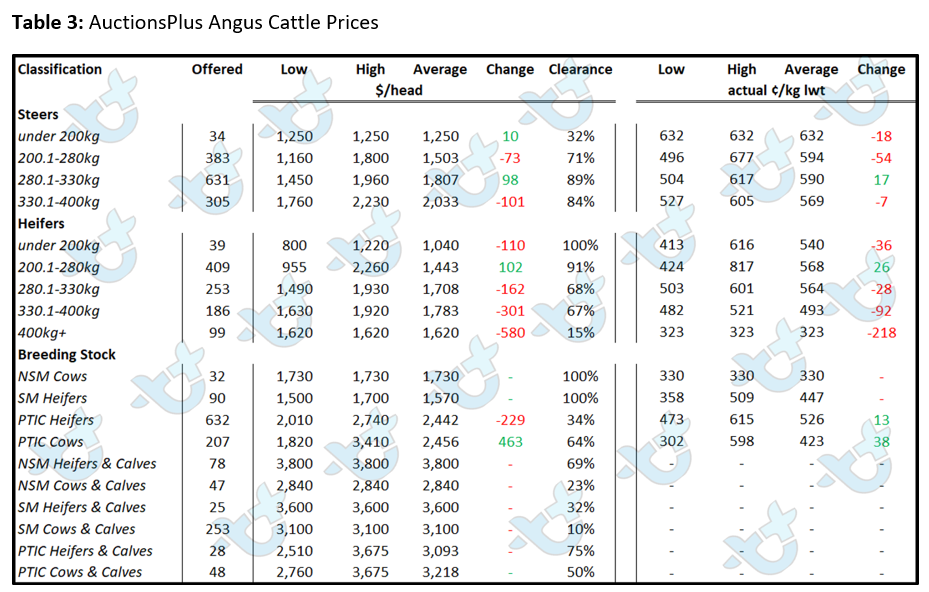Select the $/head subheader label
This screenshot has height=592, width=929.
point(399,90)
